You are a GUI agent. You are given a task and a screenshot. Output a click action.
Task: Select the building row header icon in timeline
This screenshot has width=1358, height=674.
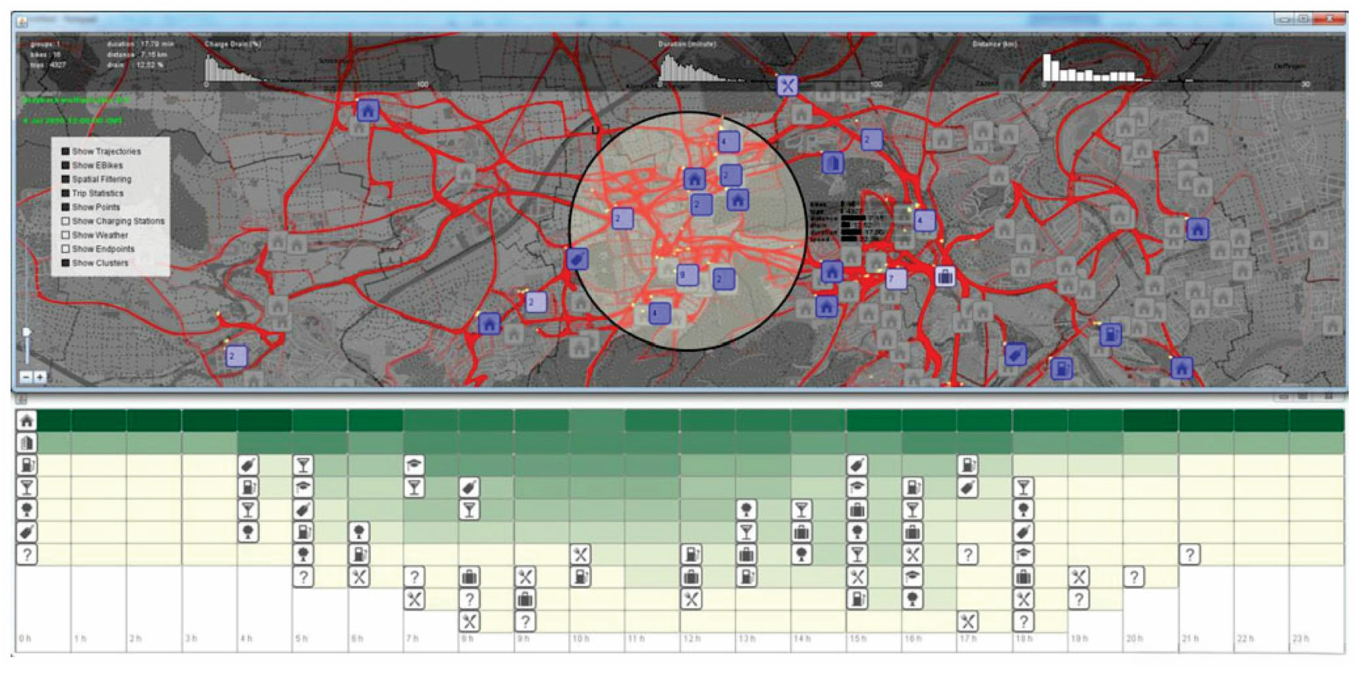(27, 443)
